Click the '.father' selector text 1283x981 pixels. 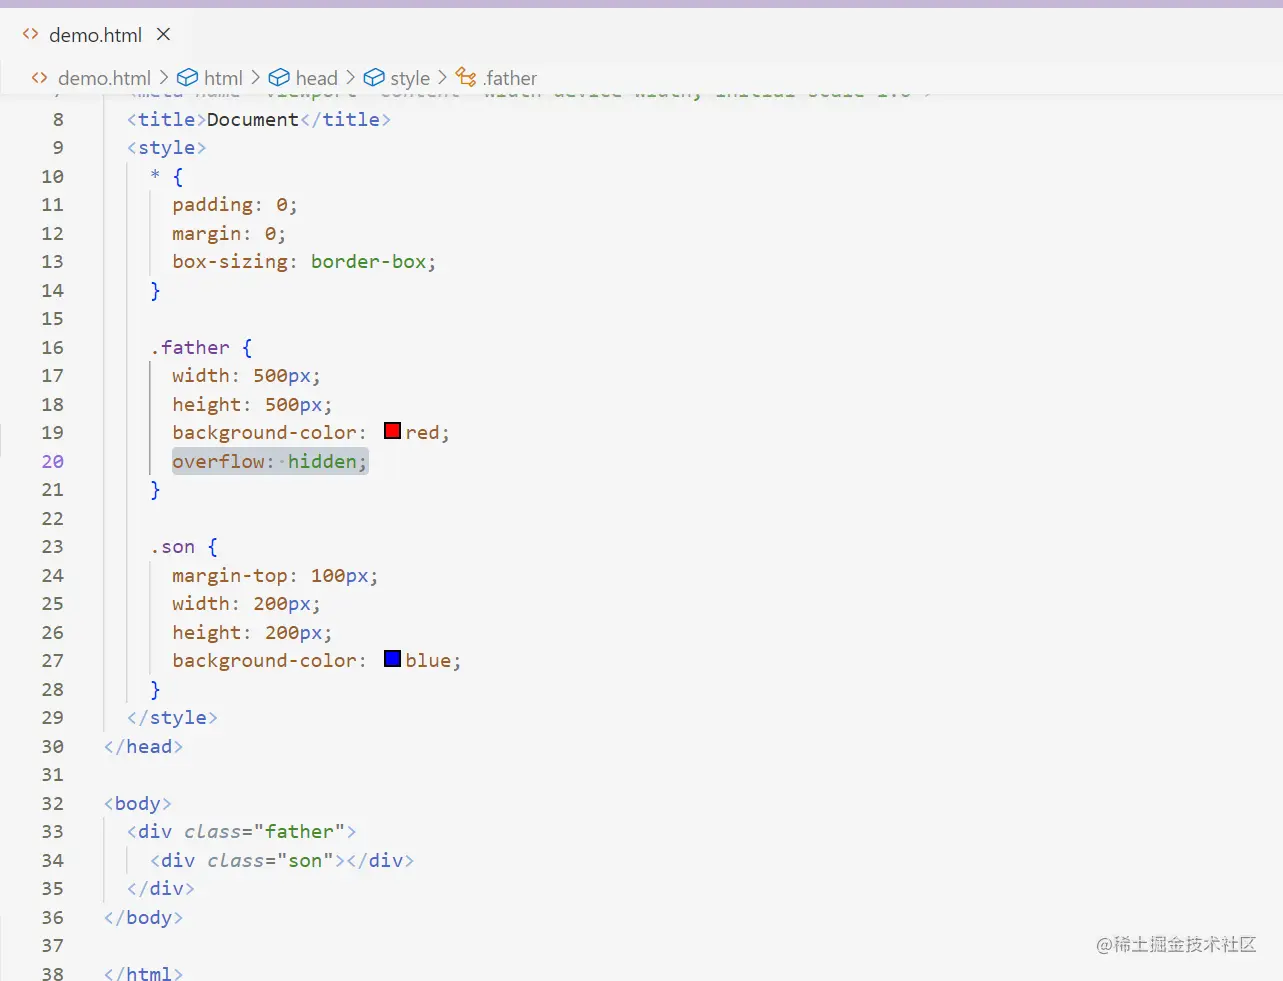pyautogui.click(x=190, y=347)
